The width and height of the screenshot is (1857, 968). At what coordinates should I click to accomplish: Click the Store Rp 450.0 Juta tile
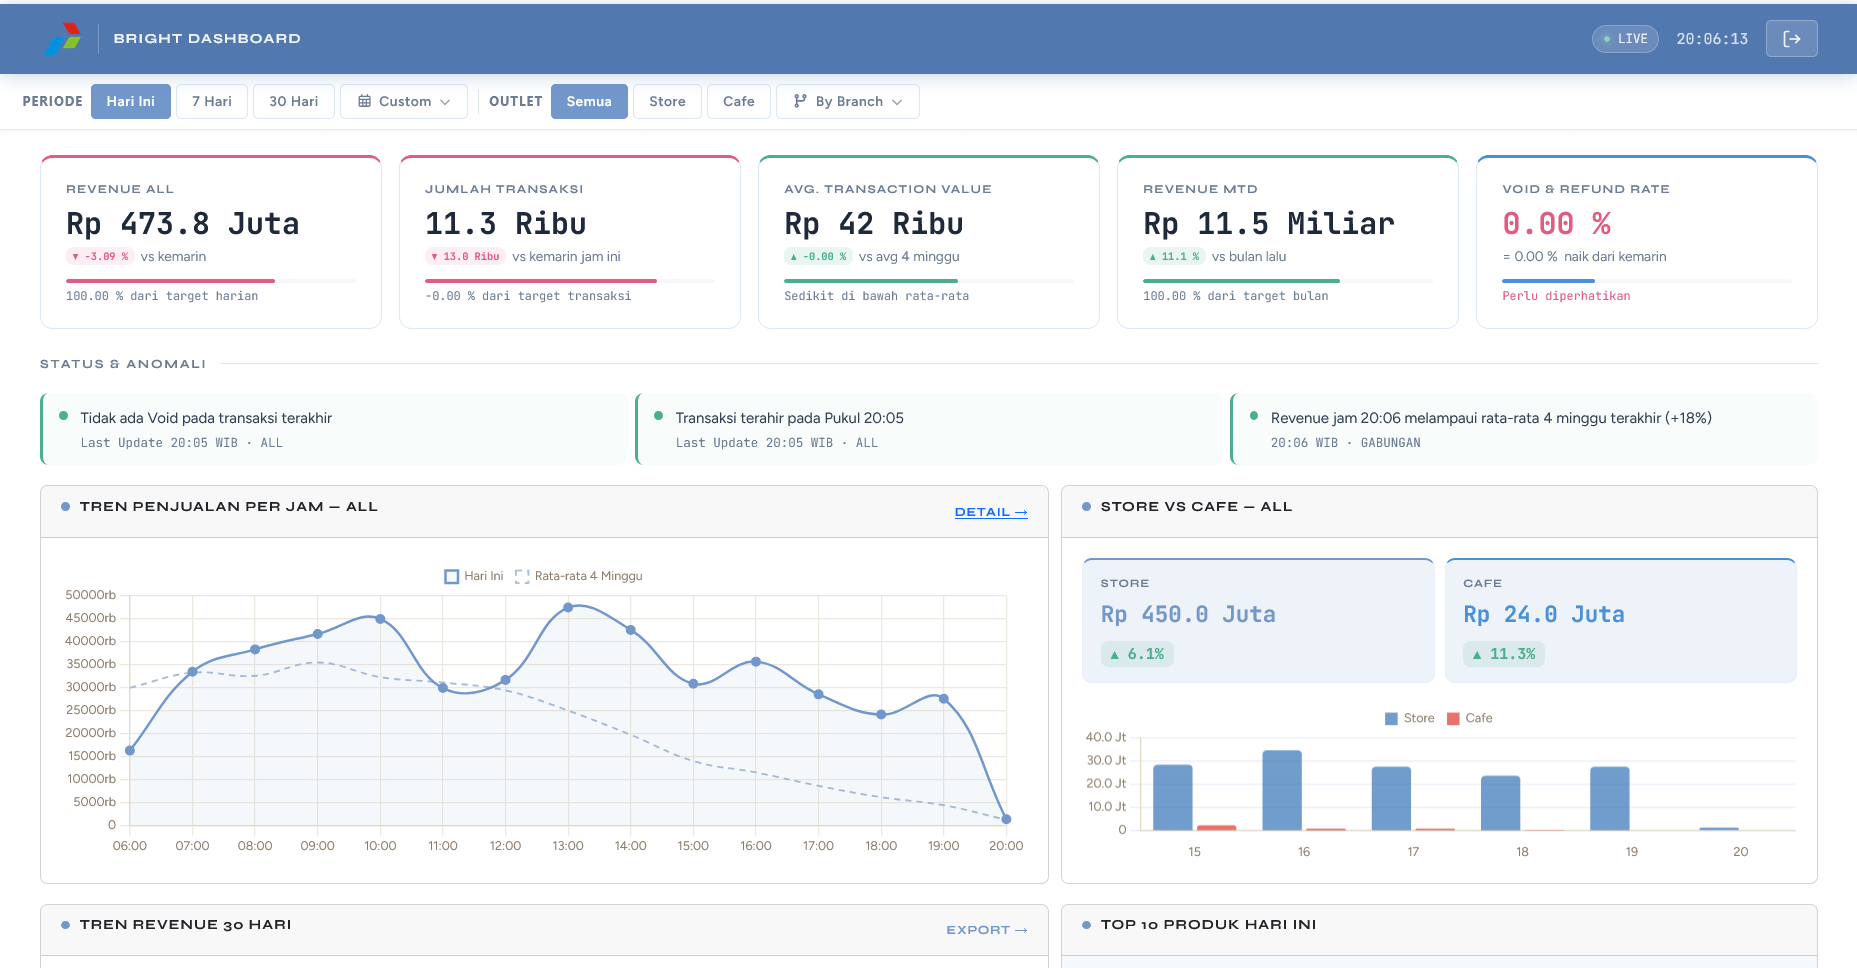point(1258,620)
